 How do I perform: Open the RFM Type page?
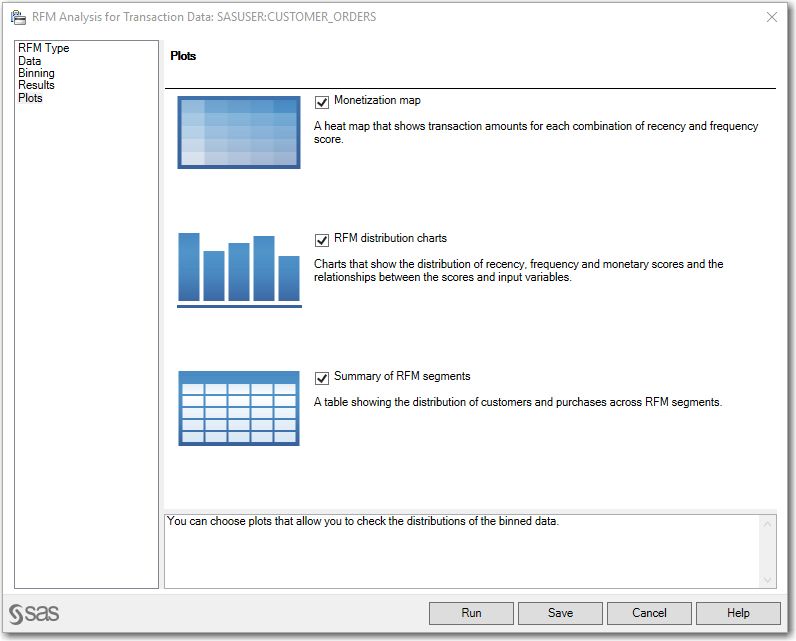tap(44, 48)
